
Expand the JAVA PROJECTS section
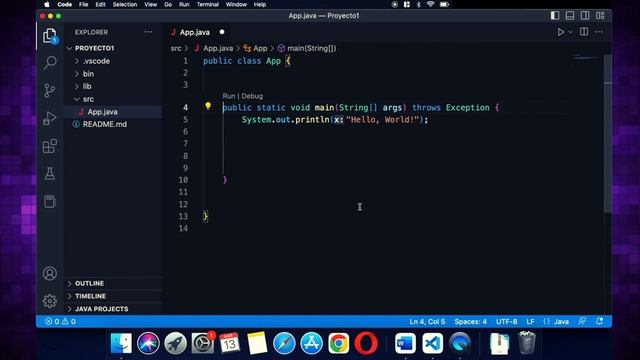coord(113,309)
